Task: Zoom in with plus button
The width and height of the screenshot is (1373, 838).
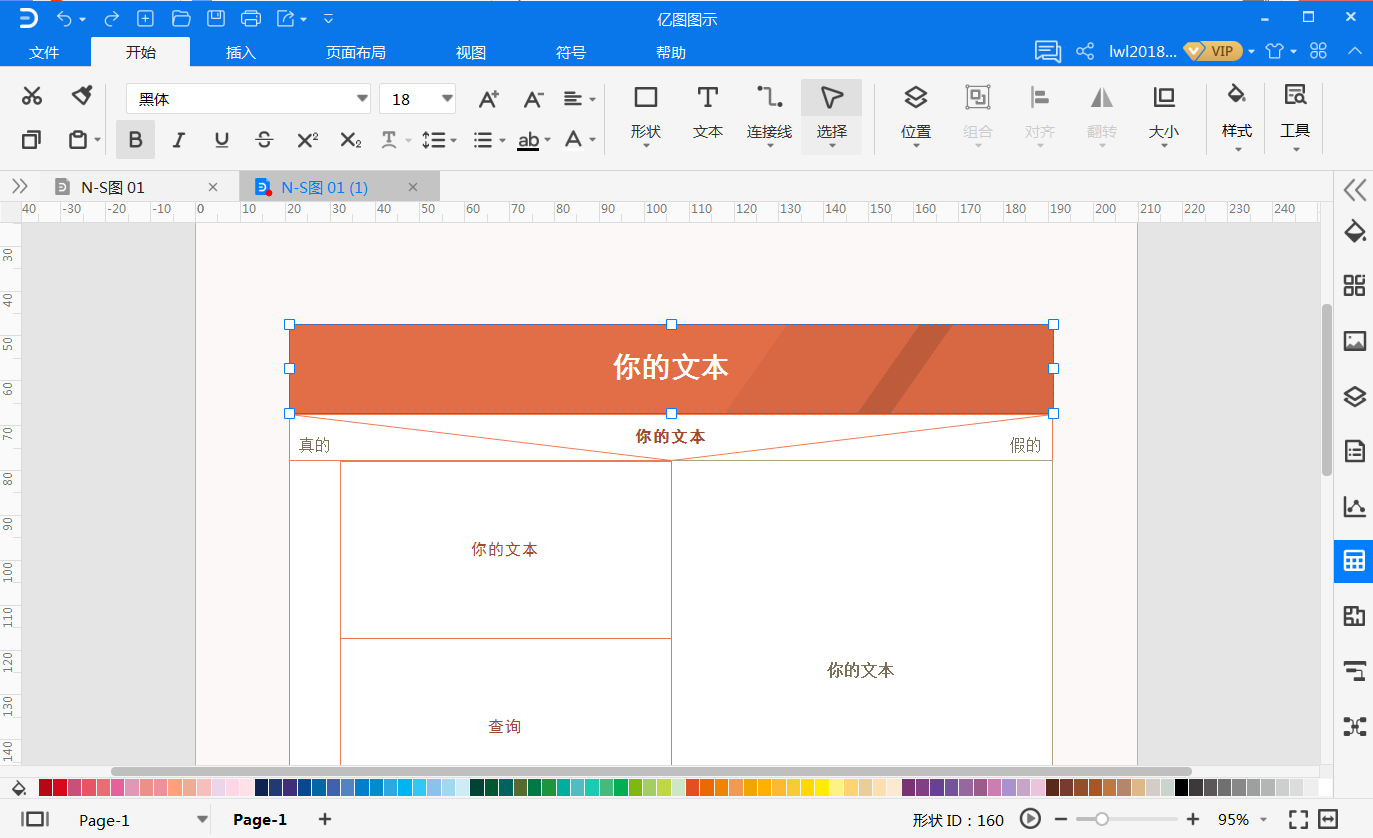Action: 1193,820
